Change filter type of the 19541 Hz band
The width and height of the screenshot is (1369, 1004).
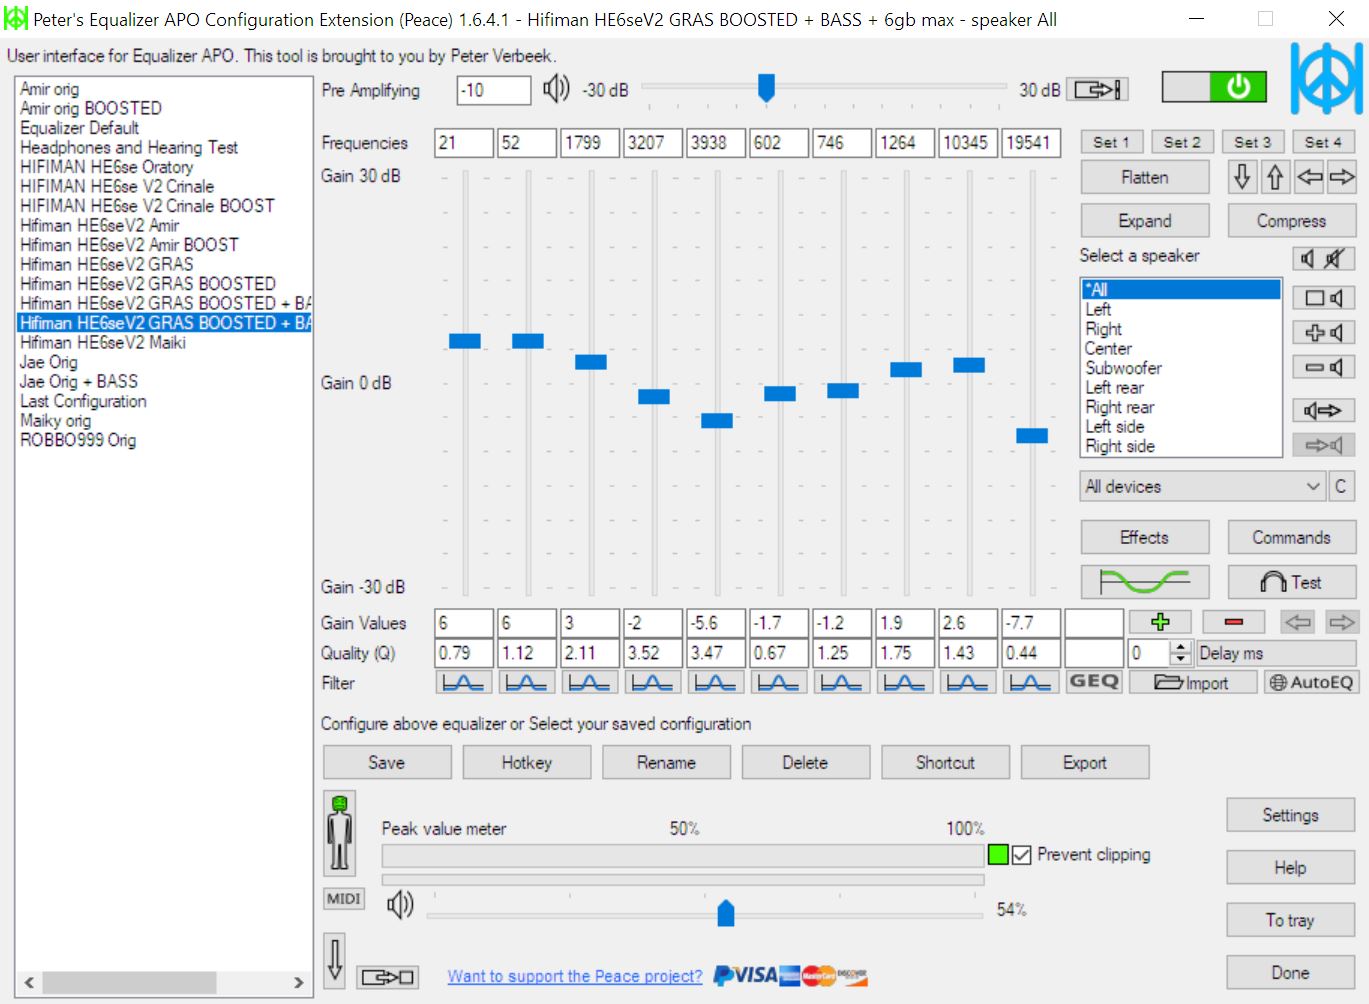point(1030,682)
